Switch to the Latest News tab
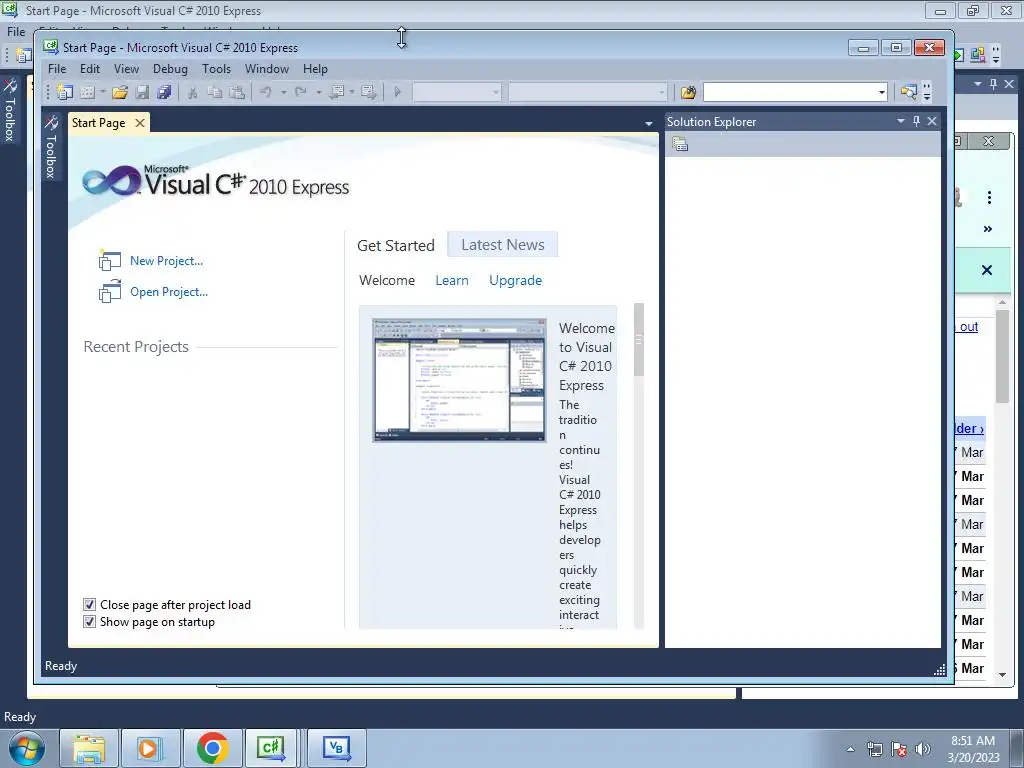Viewport: 1024px width, 768px height. tap(503, 244)
